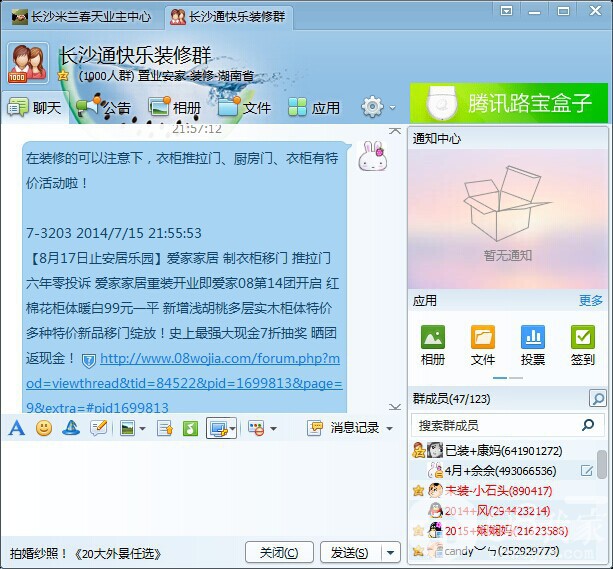Click the 相册 album app icon

pos(433,338)
